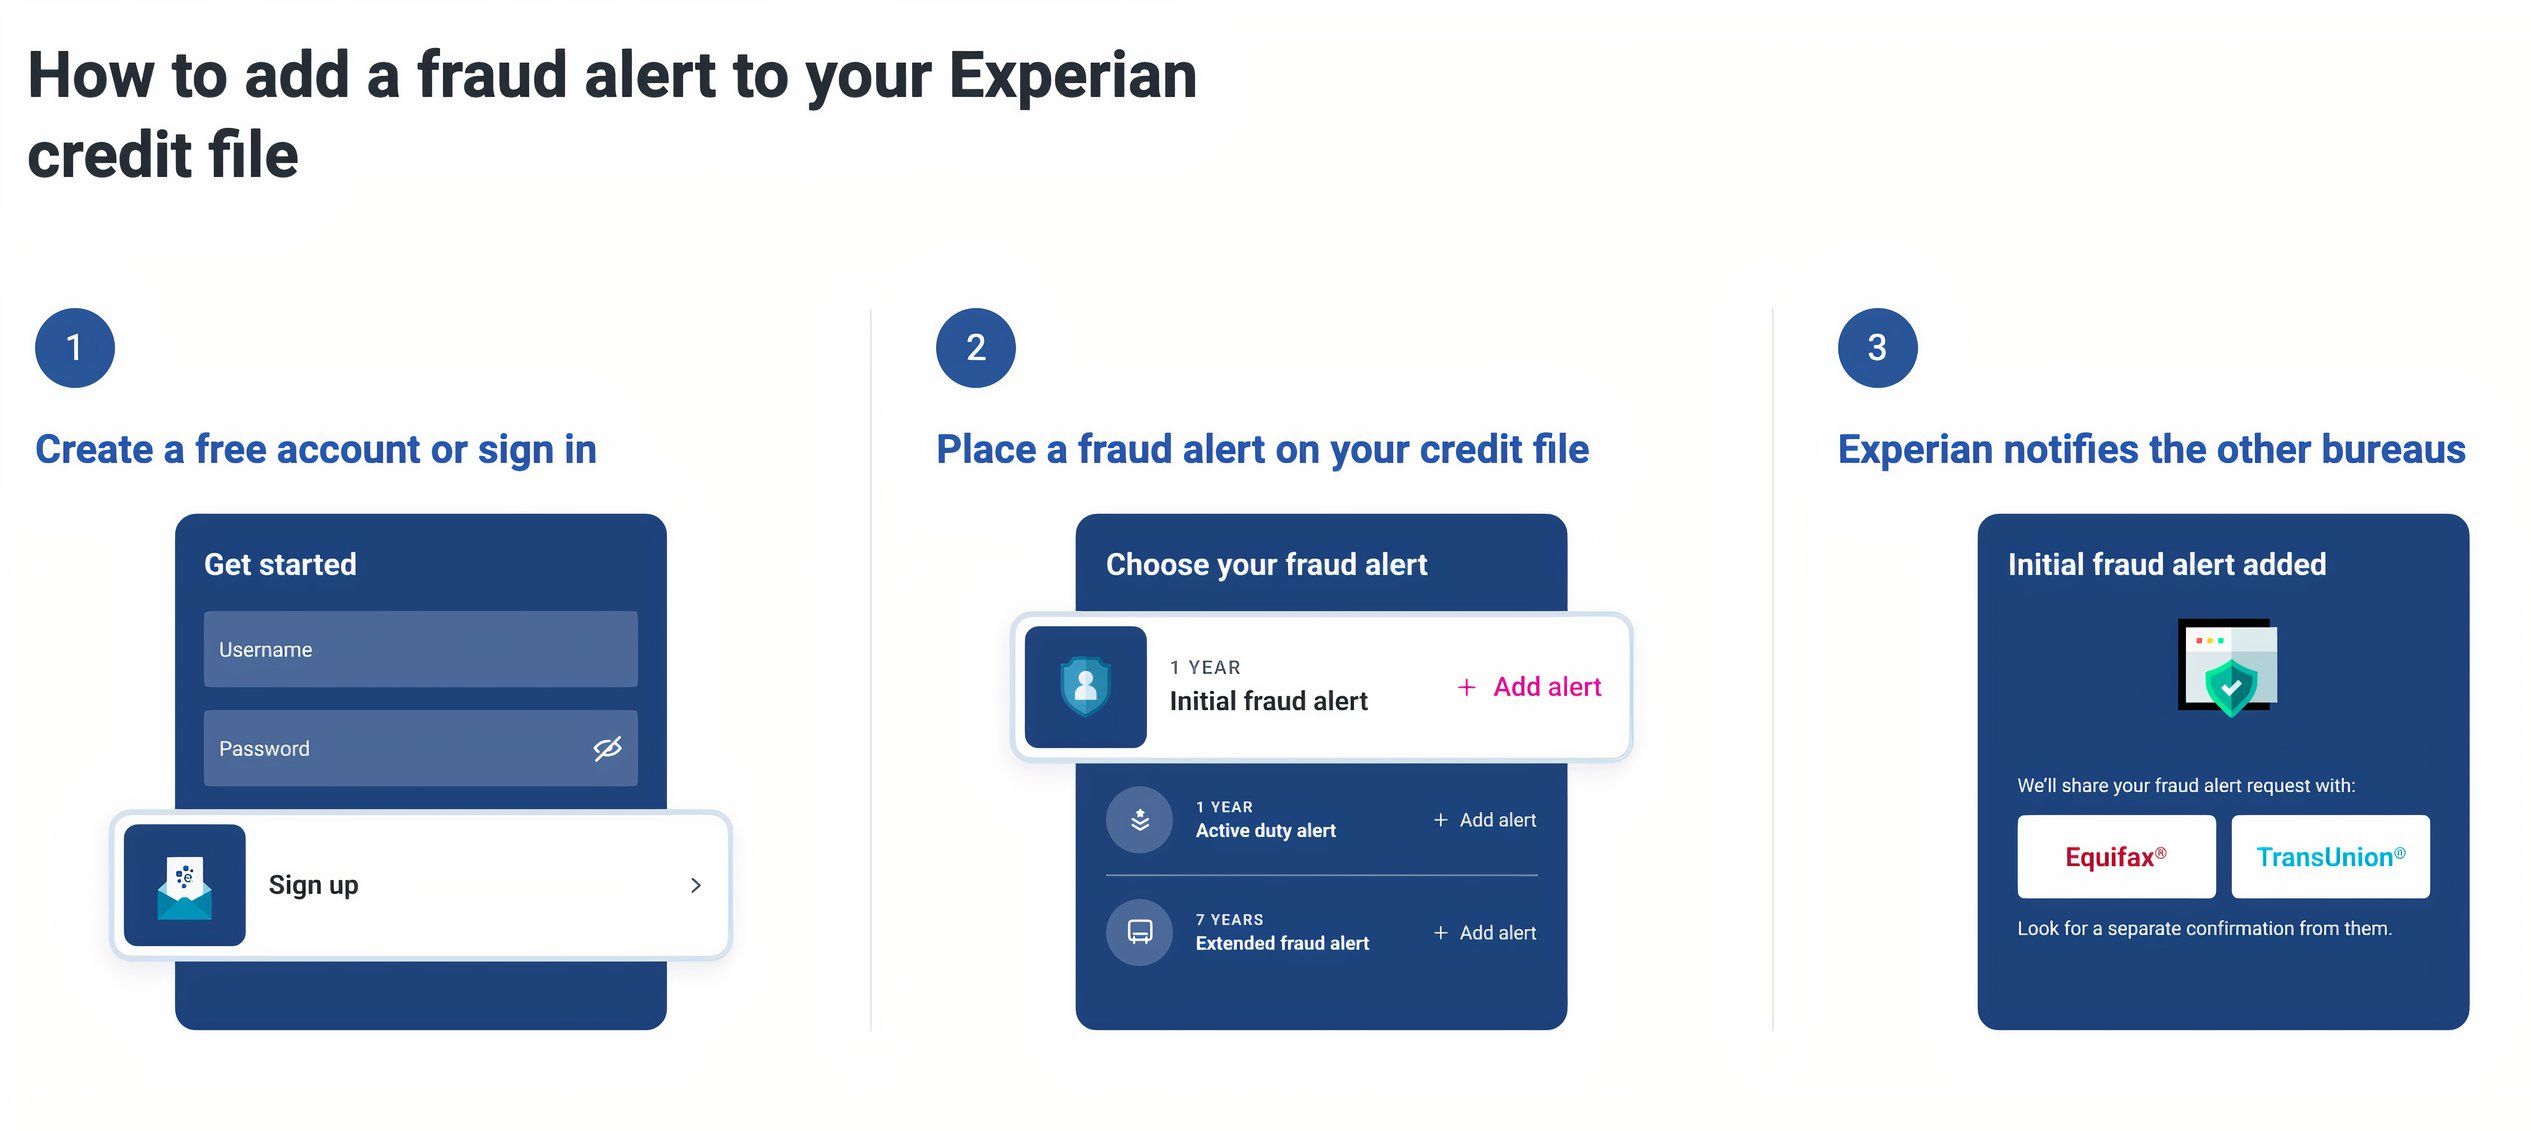This screenshot has height=1131, width=2531.
Task: Add the 7 years Extended fraud alert
Action: [x=1485, y=933]
